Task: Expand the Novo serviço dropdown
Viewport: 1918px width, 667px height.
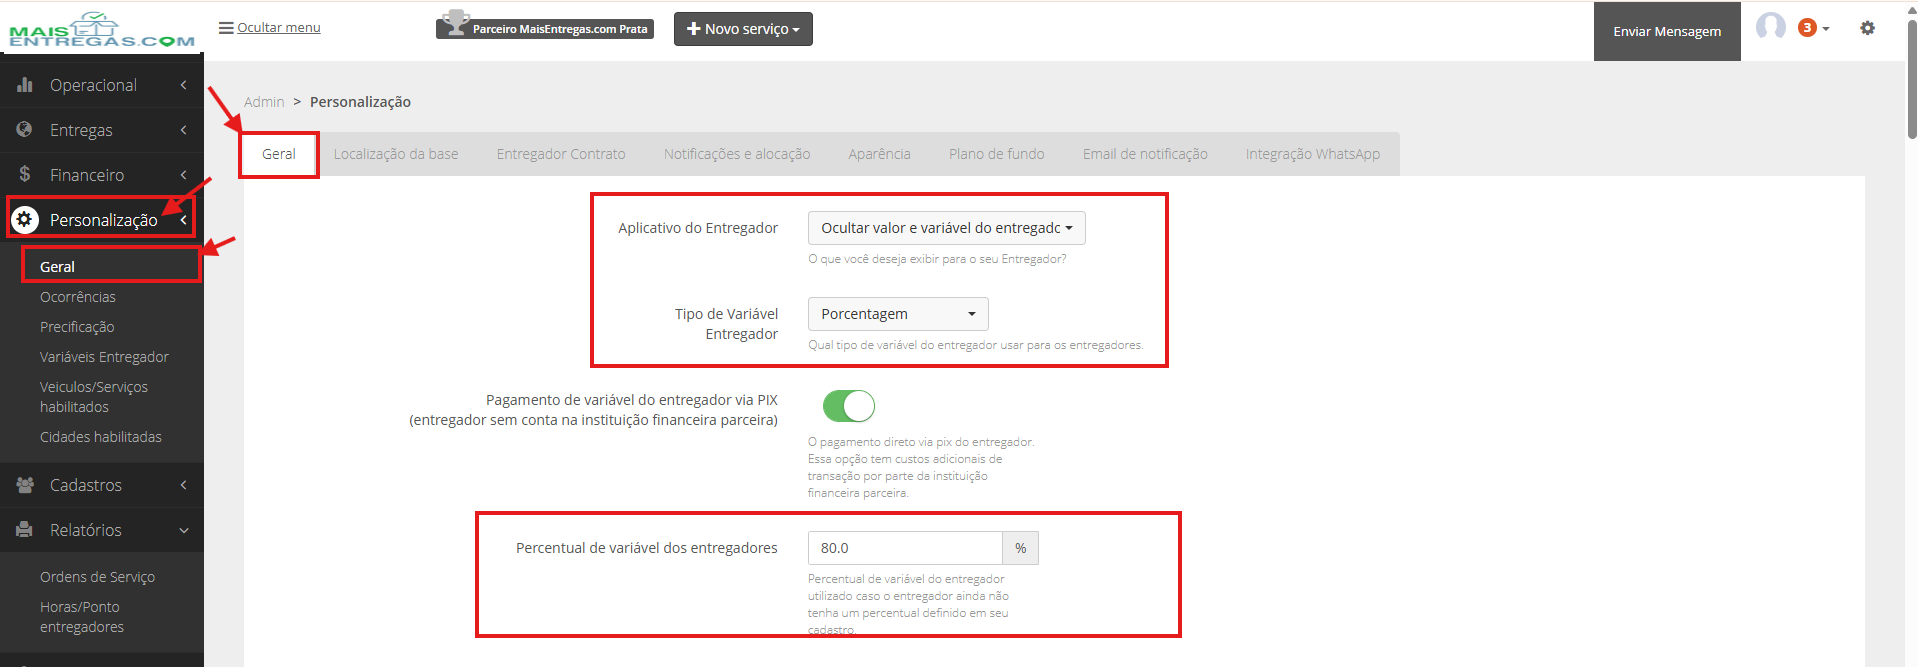Action: [x=743, y=29]
